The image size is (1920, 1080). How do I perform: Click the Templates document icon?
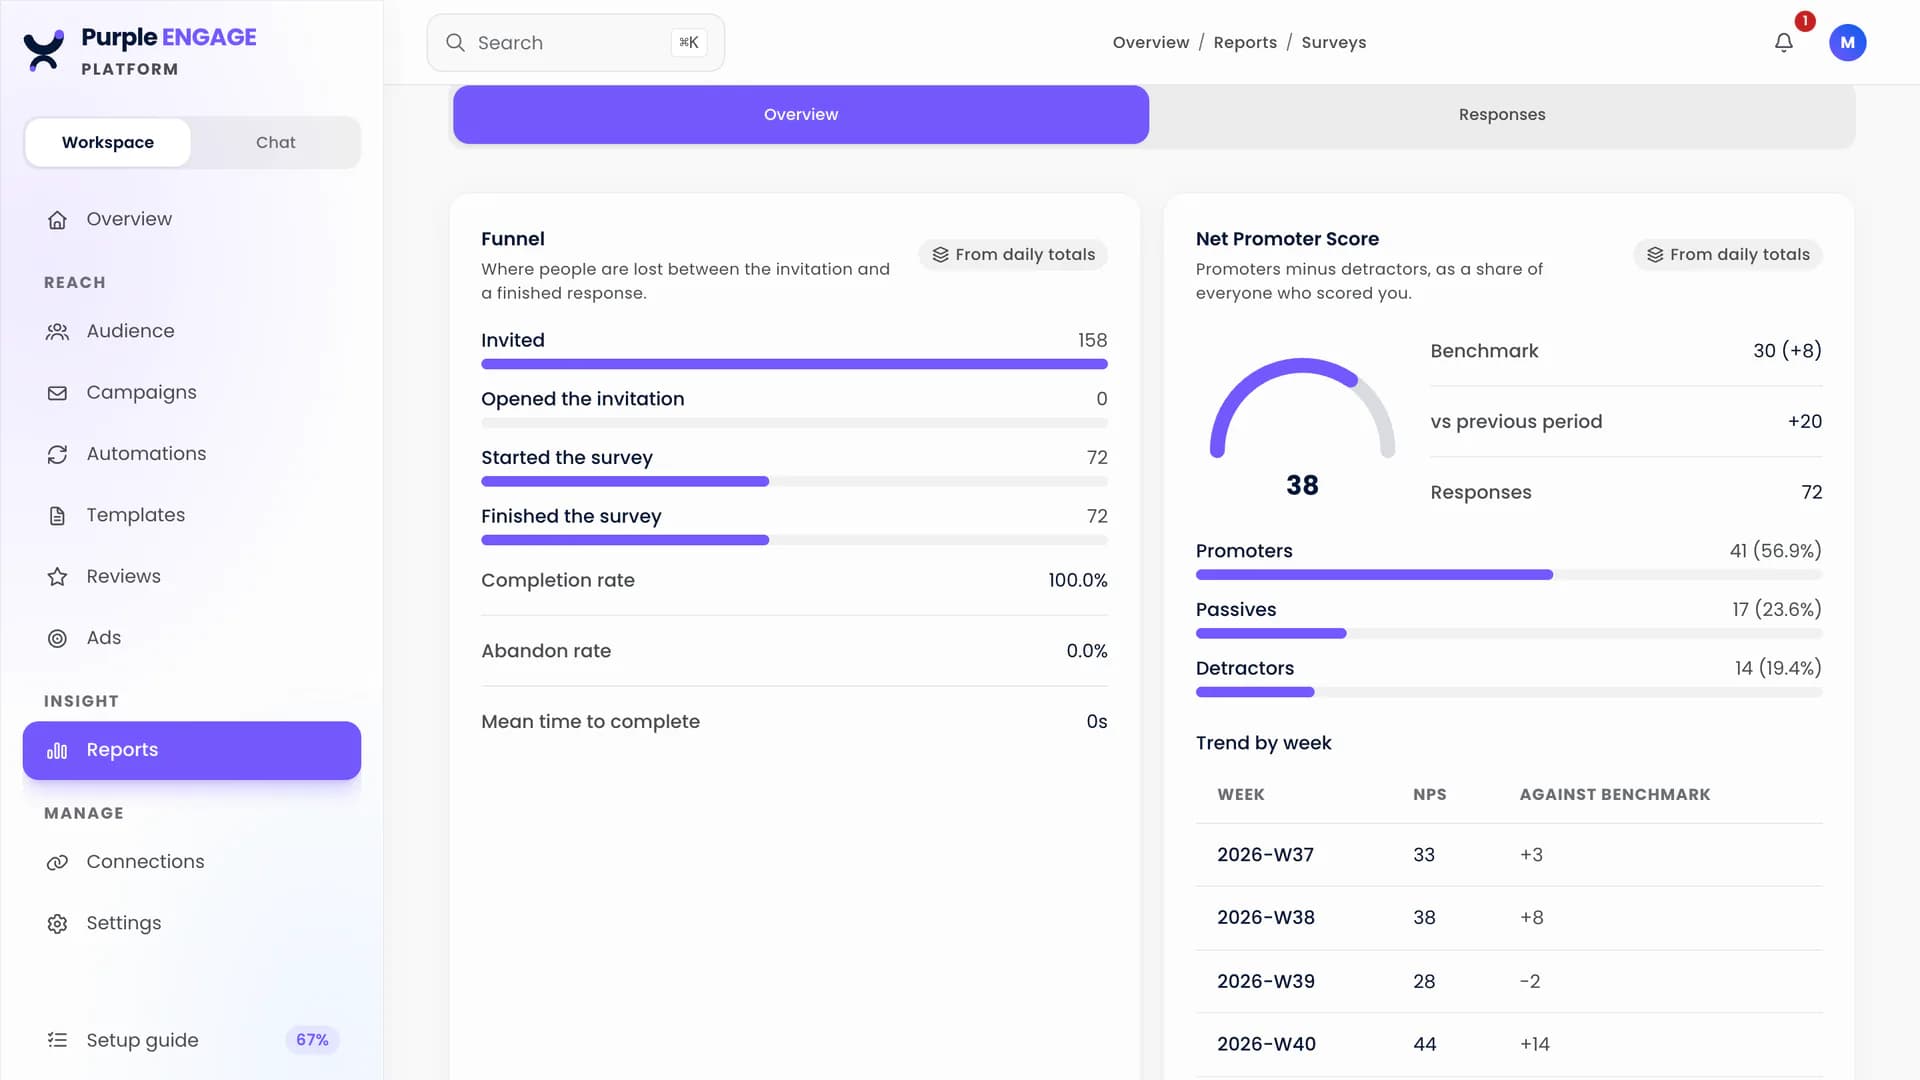point(57,516)
